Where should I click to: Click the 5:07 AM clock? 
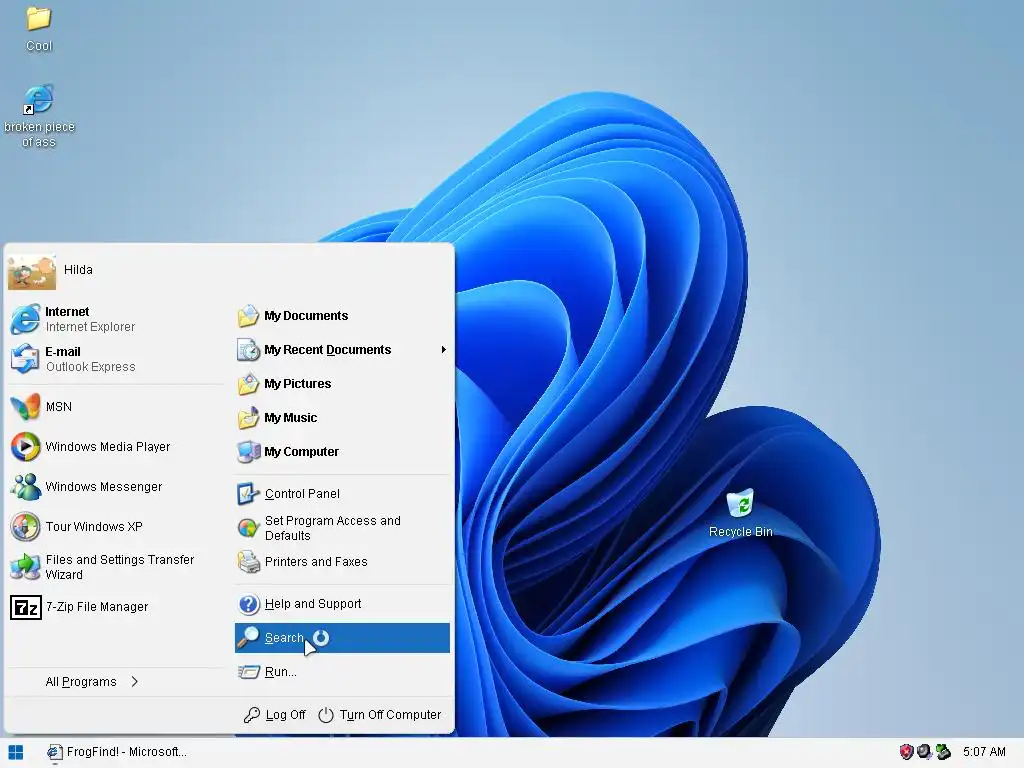984,752
